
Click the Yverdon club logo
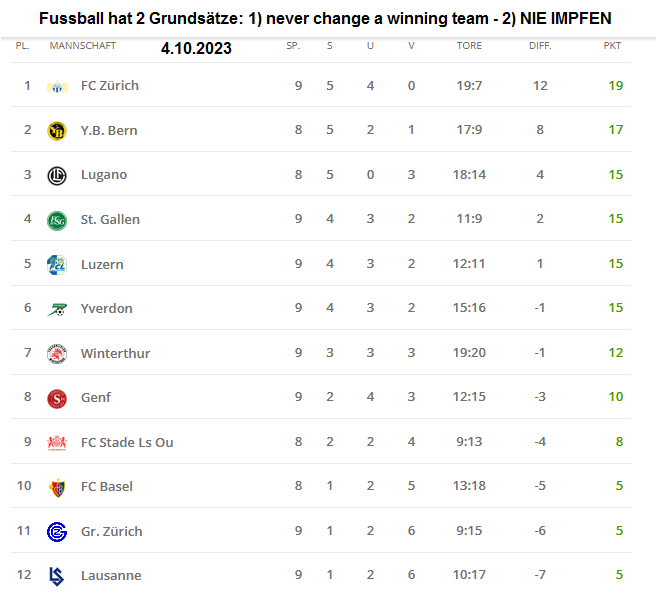56,309
